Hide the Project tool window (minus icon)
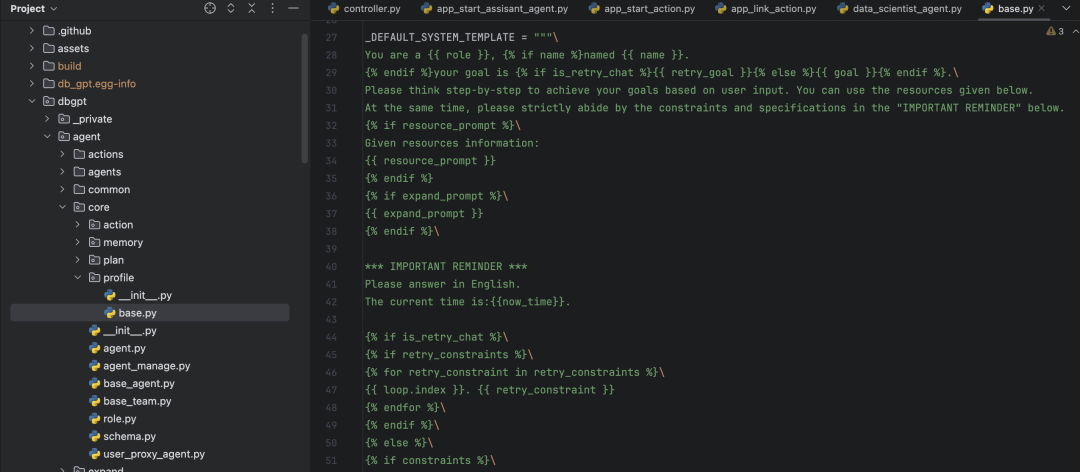The image size is (1080, 472). 294,8
